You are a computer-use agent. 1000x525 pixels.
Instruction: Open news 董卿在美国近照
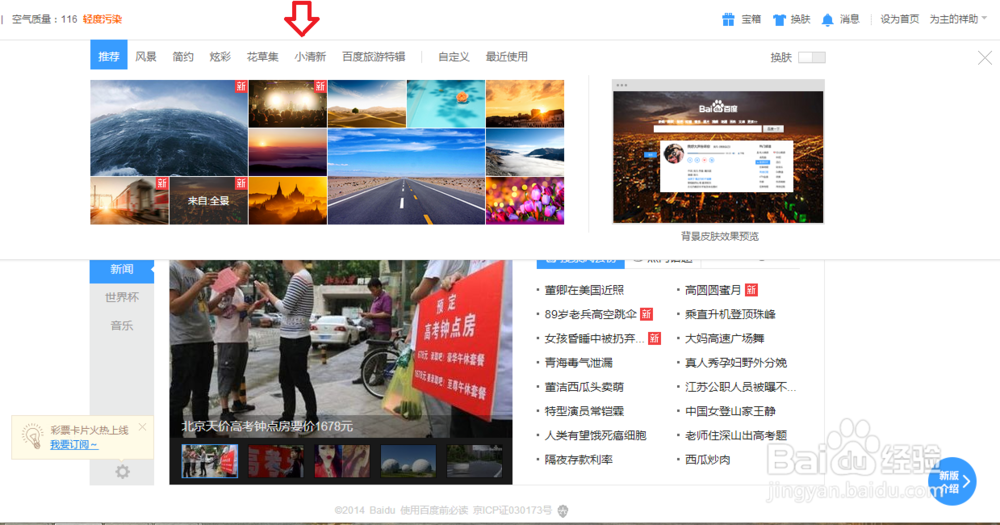coord(584,290)
